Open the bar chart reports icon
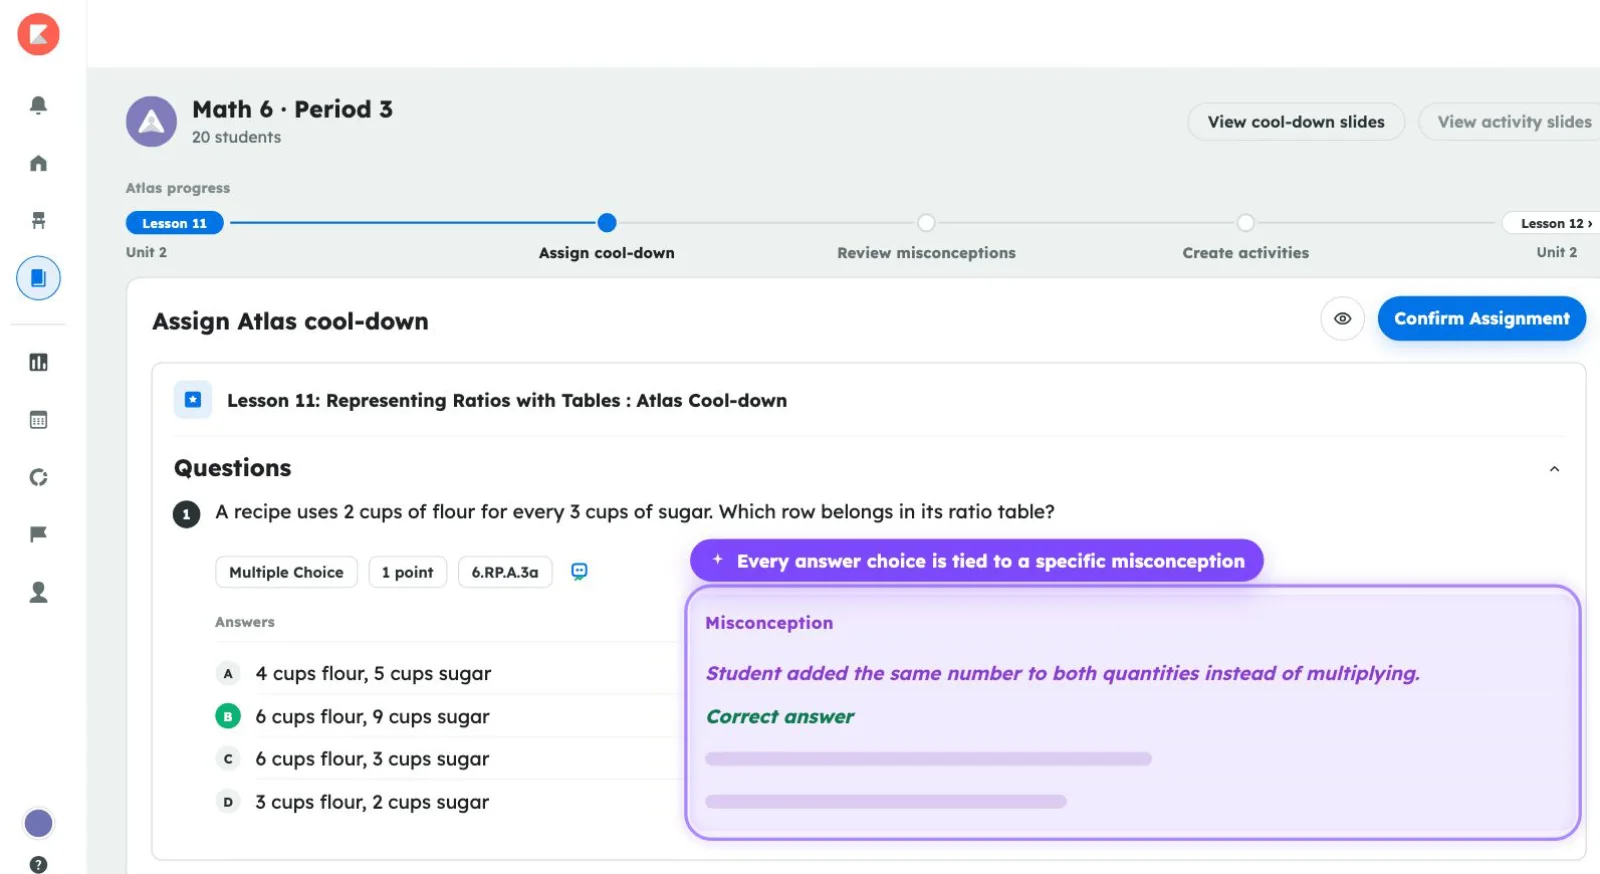The image size is (1600, 874). pos(38,362)
